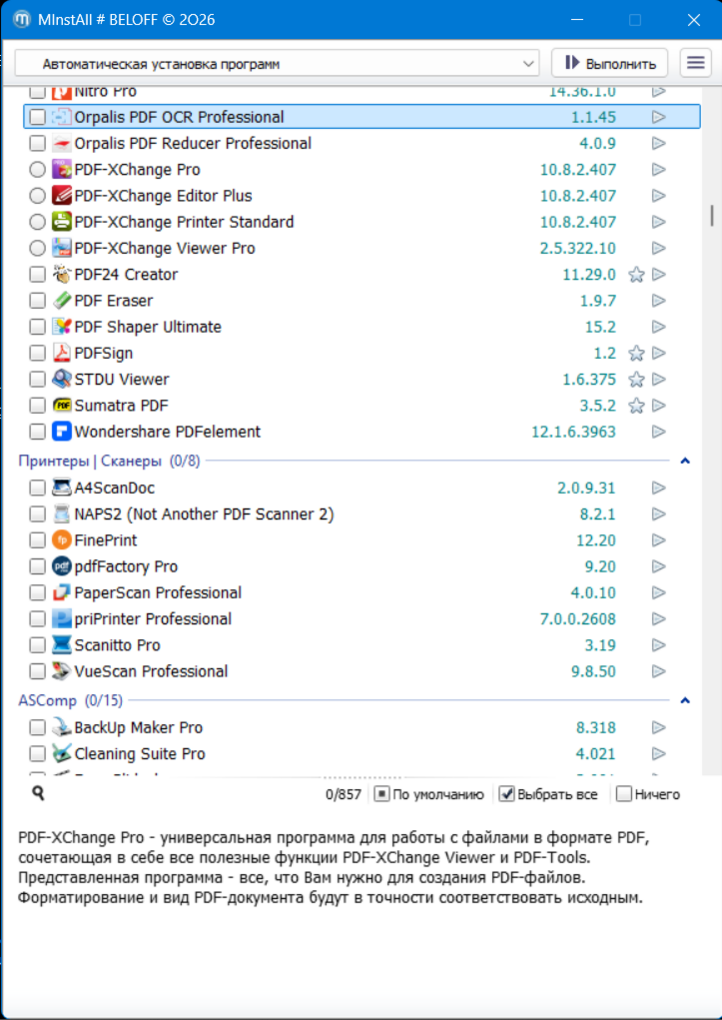This screenshot has height=1020, width=722.
Task: Click the list's vertical scrollbar thumb
Action: click(712, 215)
